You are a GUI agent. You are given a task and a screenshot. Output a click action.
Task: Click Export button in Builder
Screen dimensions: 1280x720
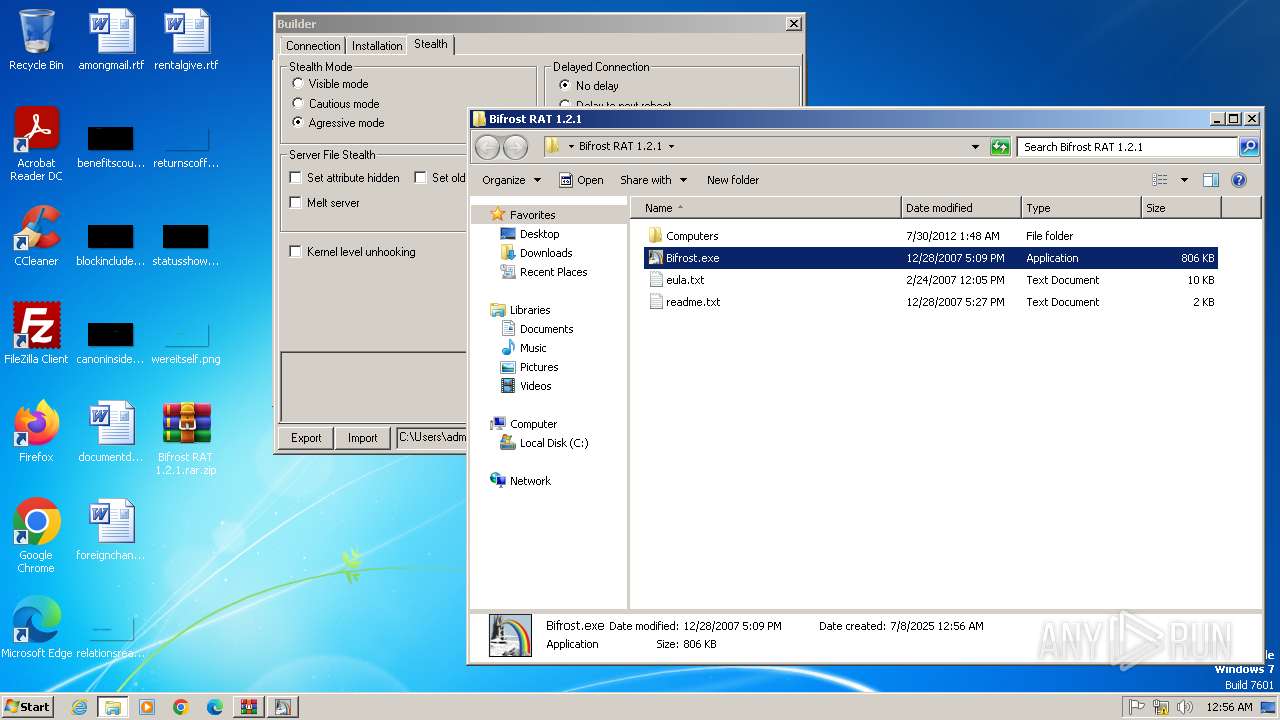(306, 438)
